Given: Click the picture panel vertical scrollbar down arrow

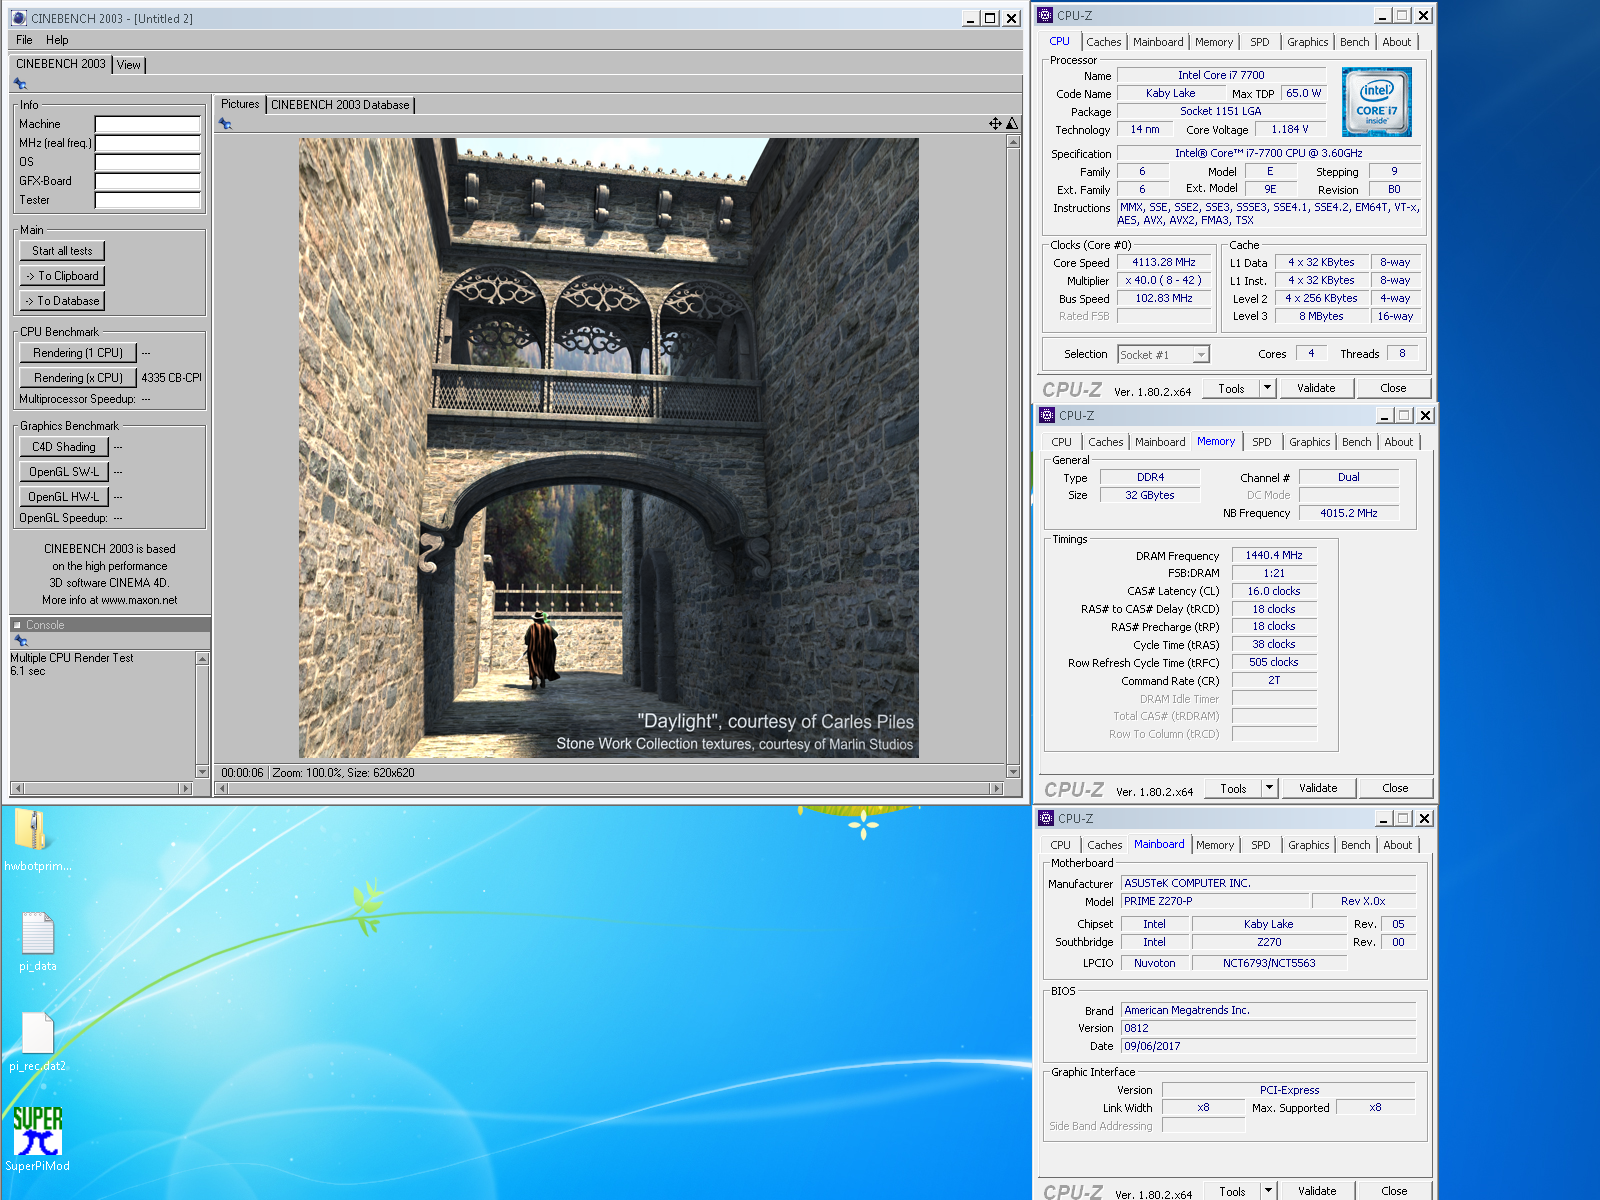Looking at the screenshot, I should [1013, 772].
